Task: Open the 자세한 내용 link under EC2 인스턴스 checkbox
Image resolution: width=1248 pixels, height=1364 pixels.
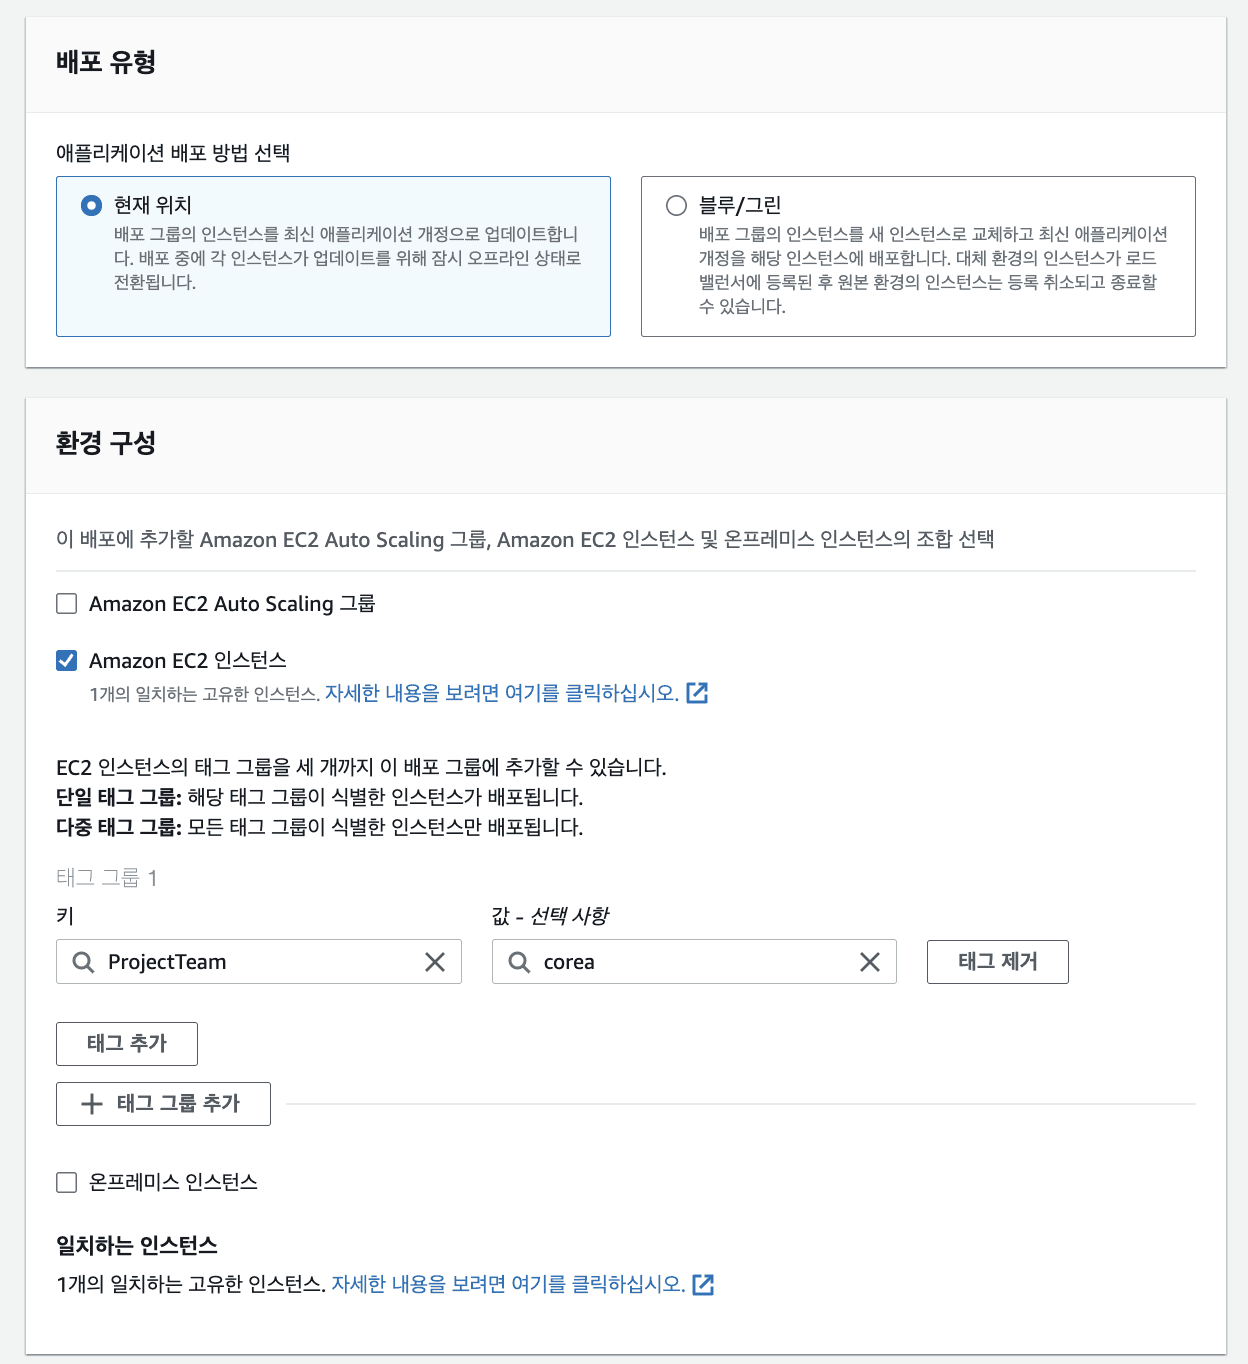Action: click(502, 693)
